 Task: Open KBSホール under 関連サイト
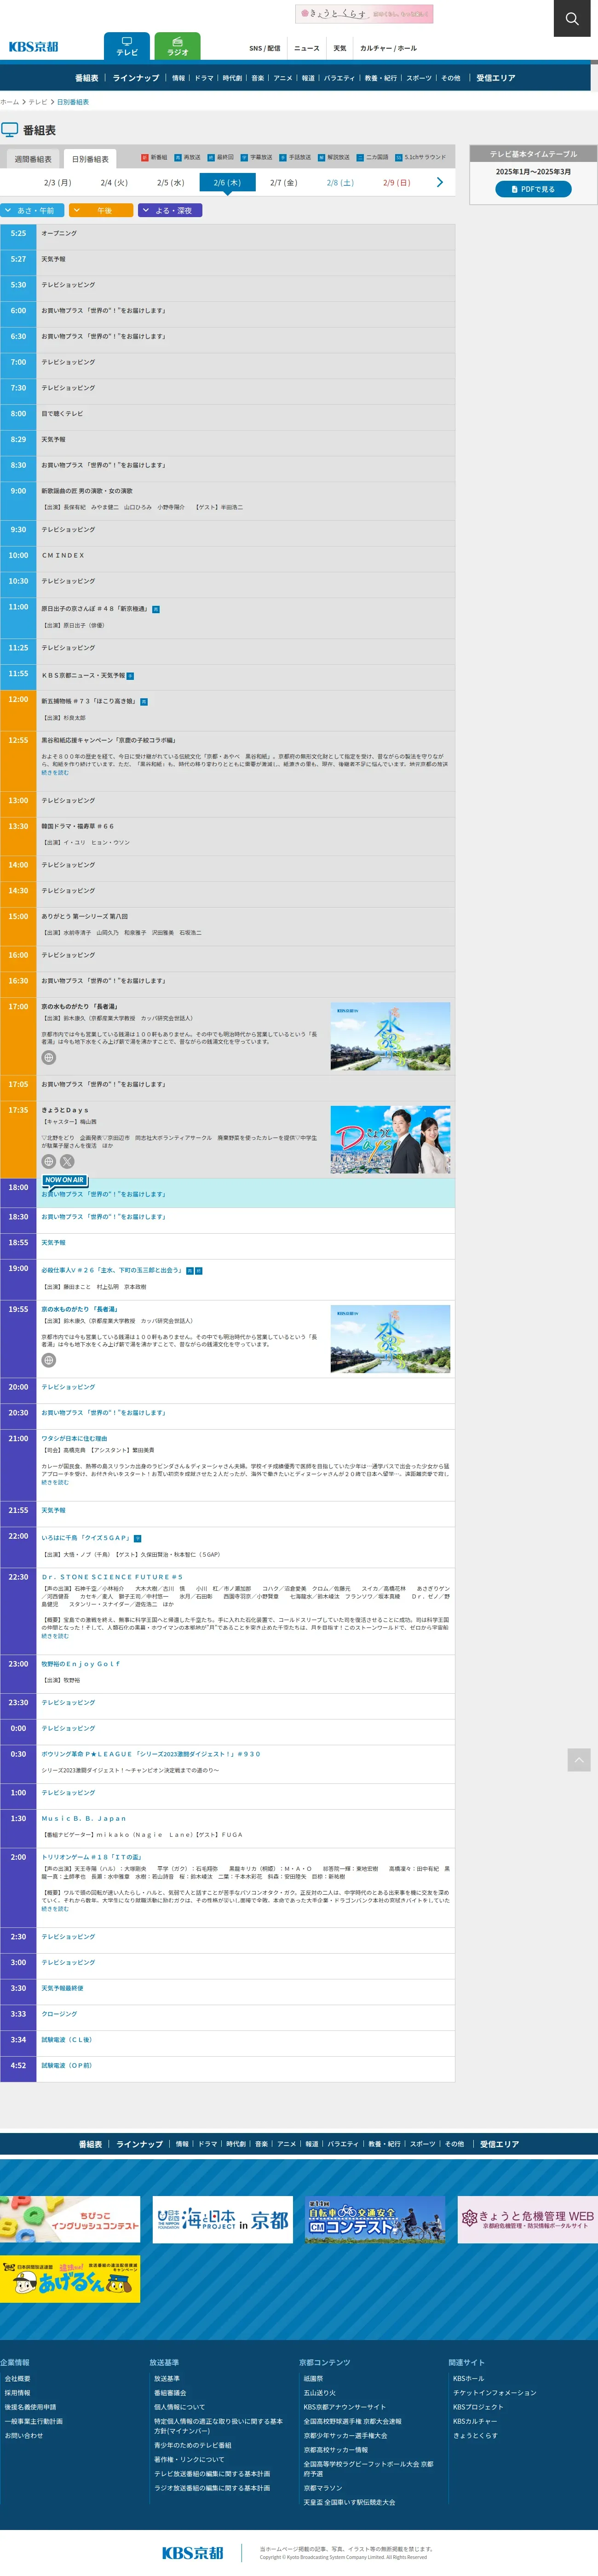coord(468,2379)
